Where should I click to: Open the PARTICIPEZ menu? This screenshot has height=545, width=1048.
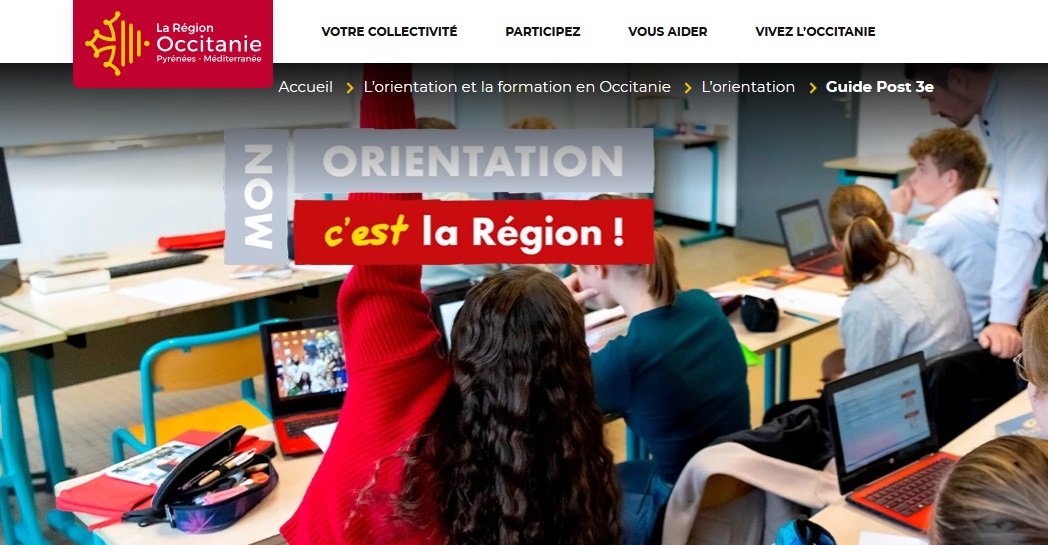coord(543,31)
